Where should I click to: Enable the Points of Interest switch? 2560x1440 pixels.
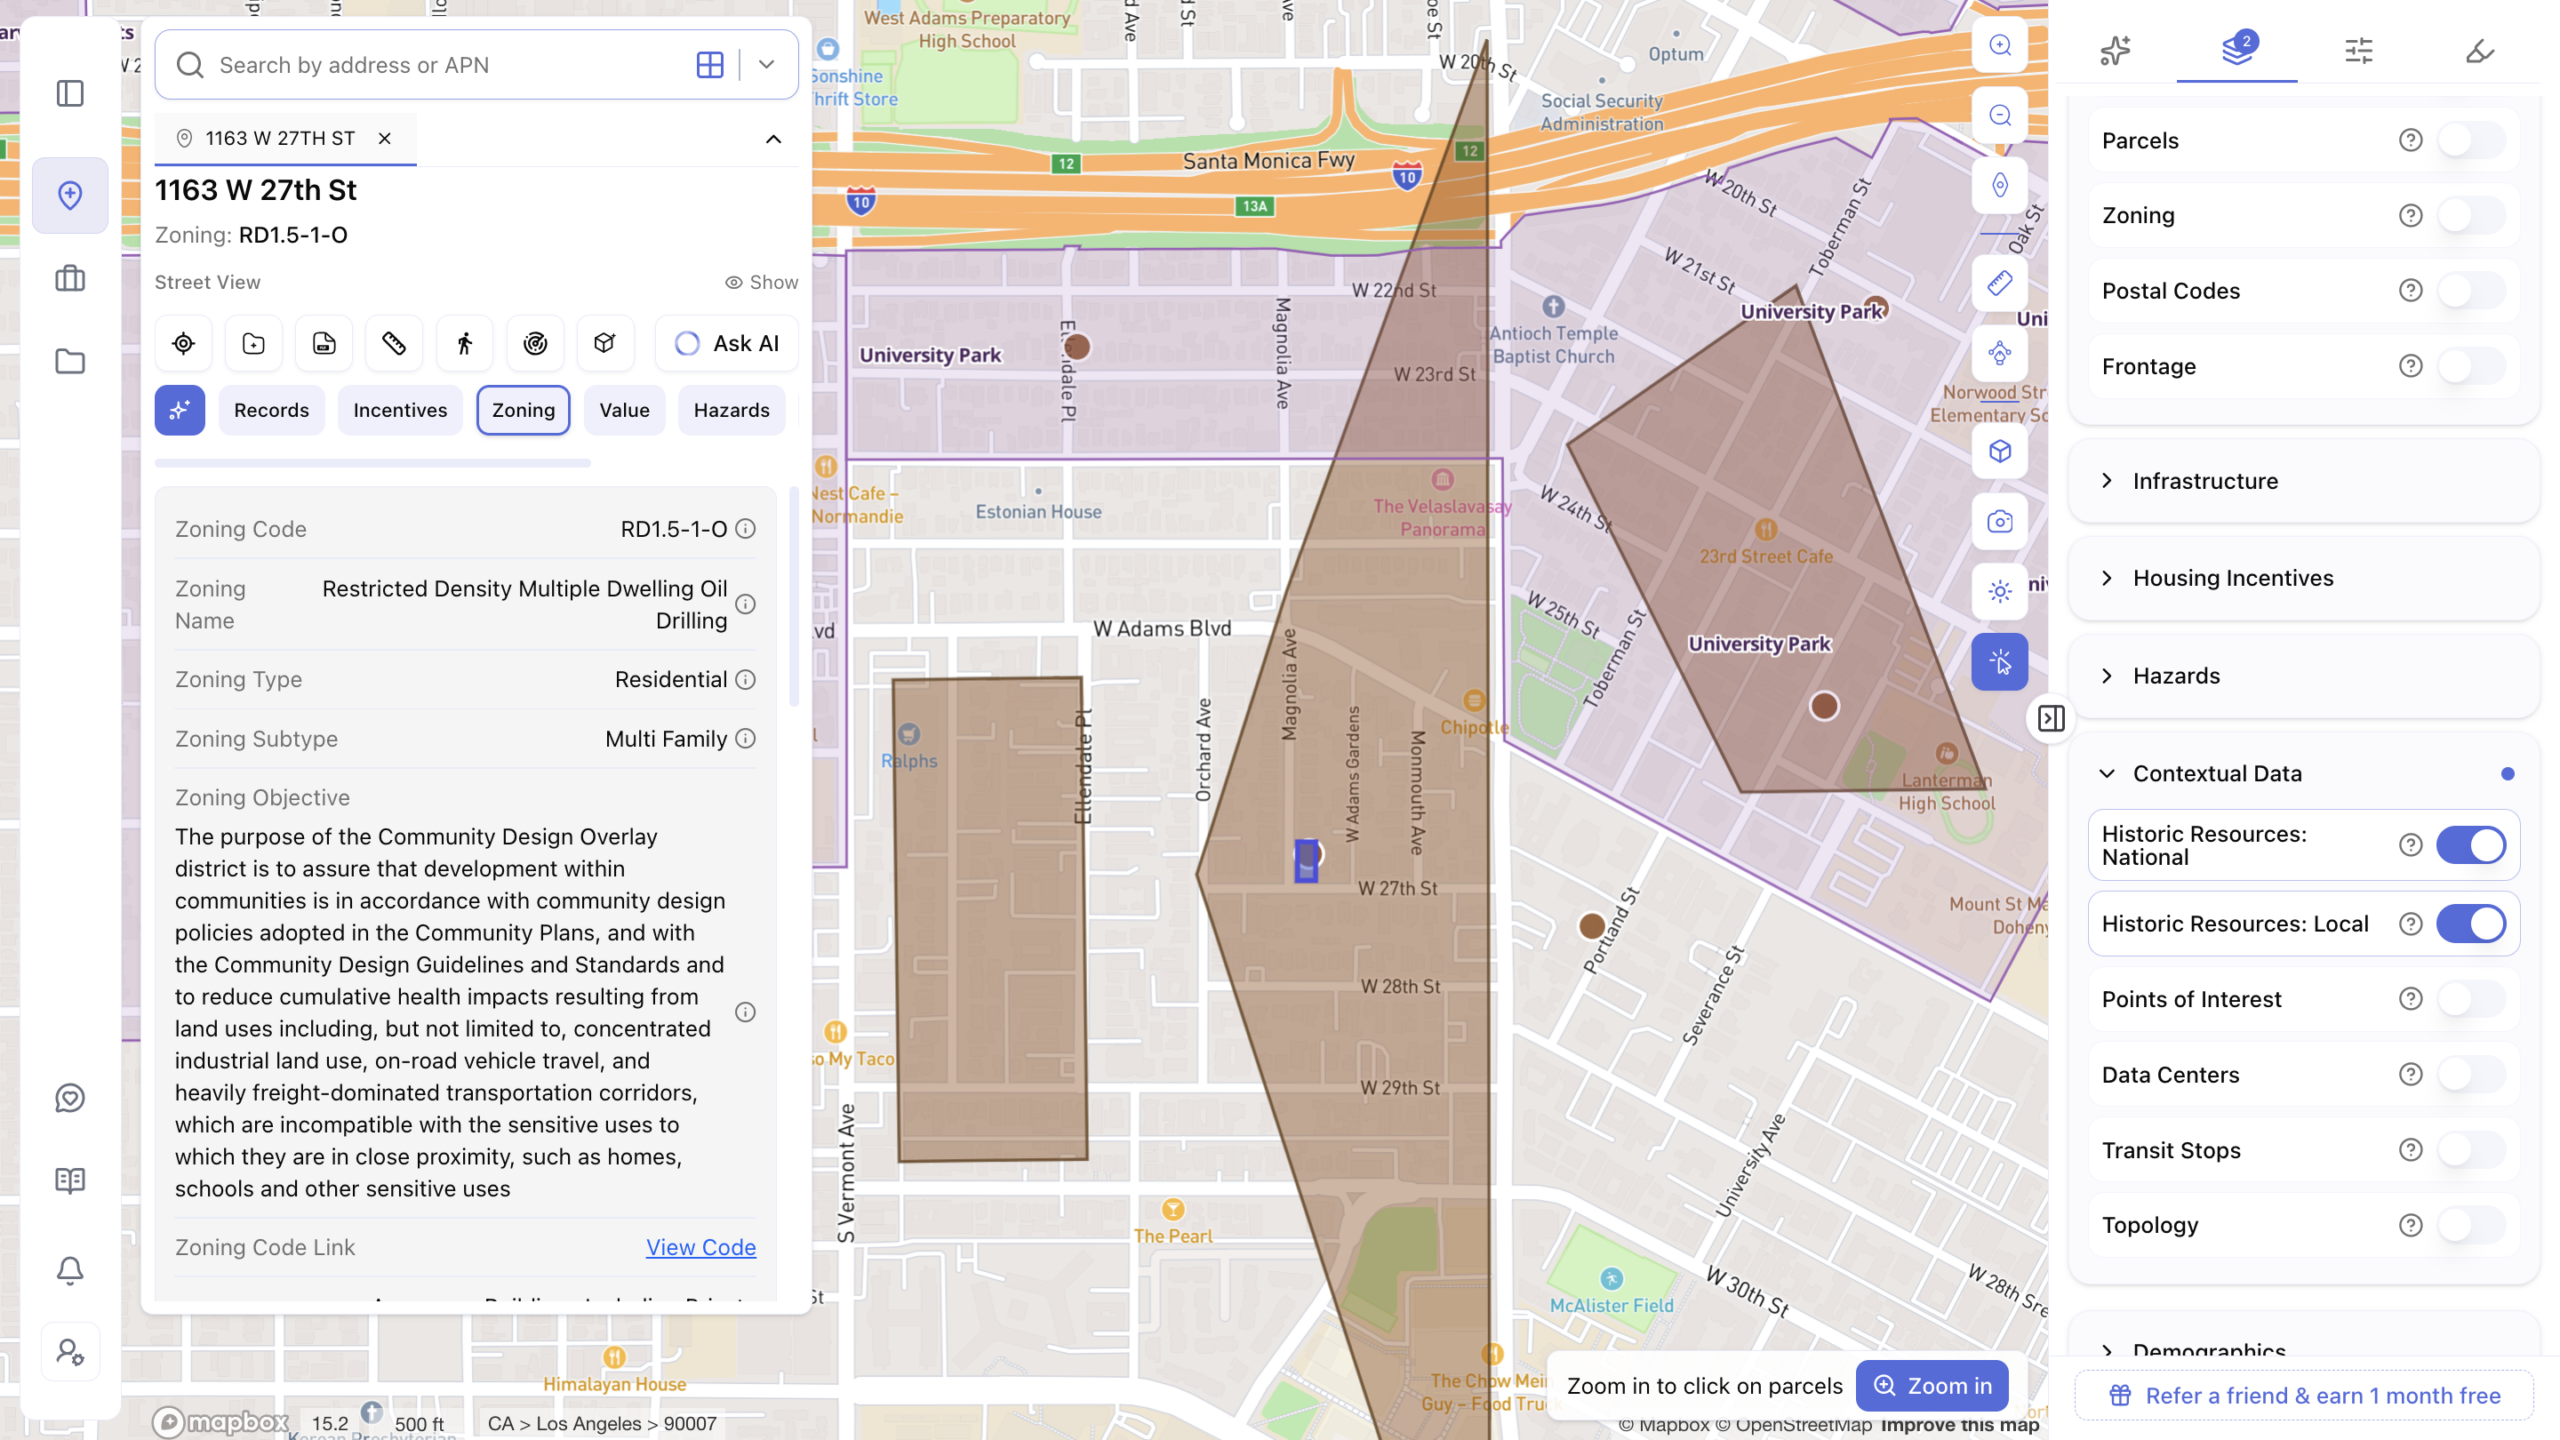(2471, 999)
